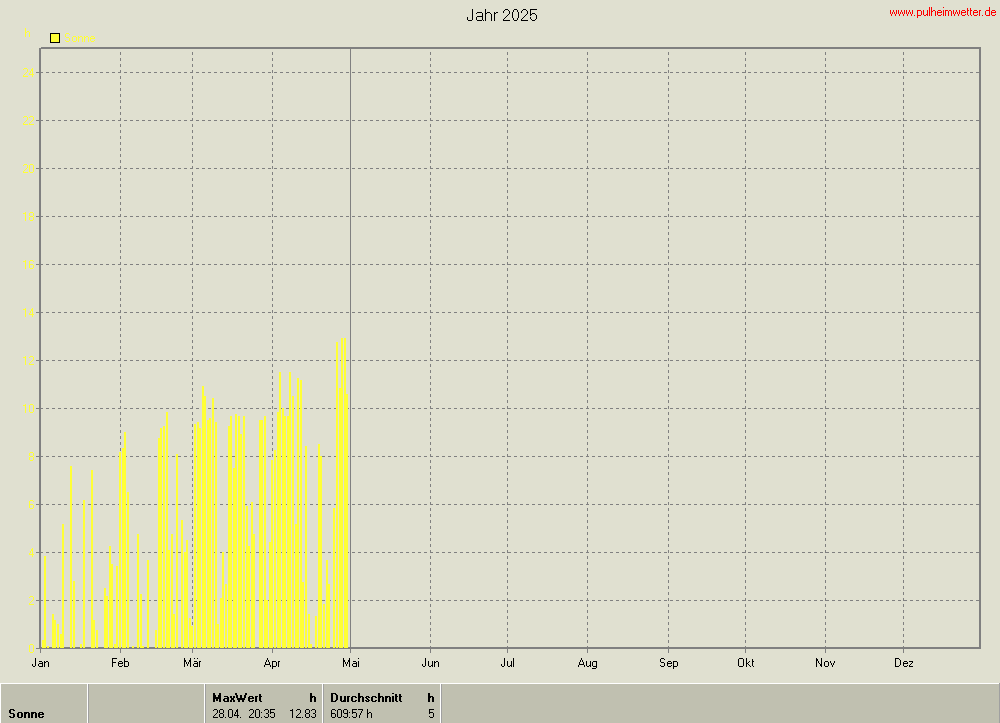1000x723 pixels.
Task: Click the 12 y-axis tick label
Action: point(28,361)
